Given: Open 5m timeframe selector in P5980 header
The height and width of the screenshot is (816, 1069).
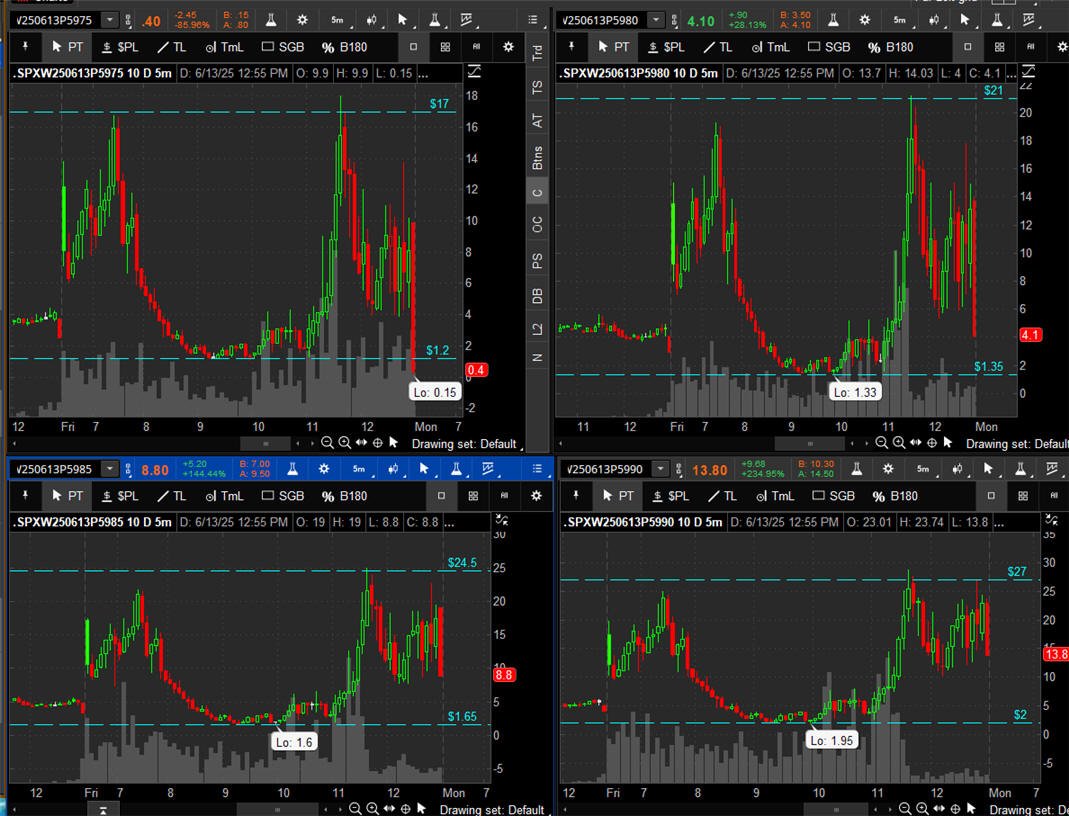Looking at the screenshot, I should [x=901, y=20].
